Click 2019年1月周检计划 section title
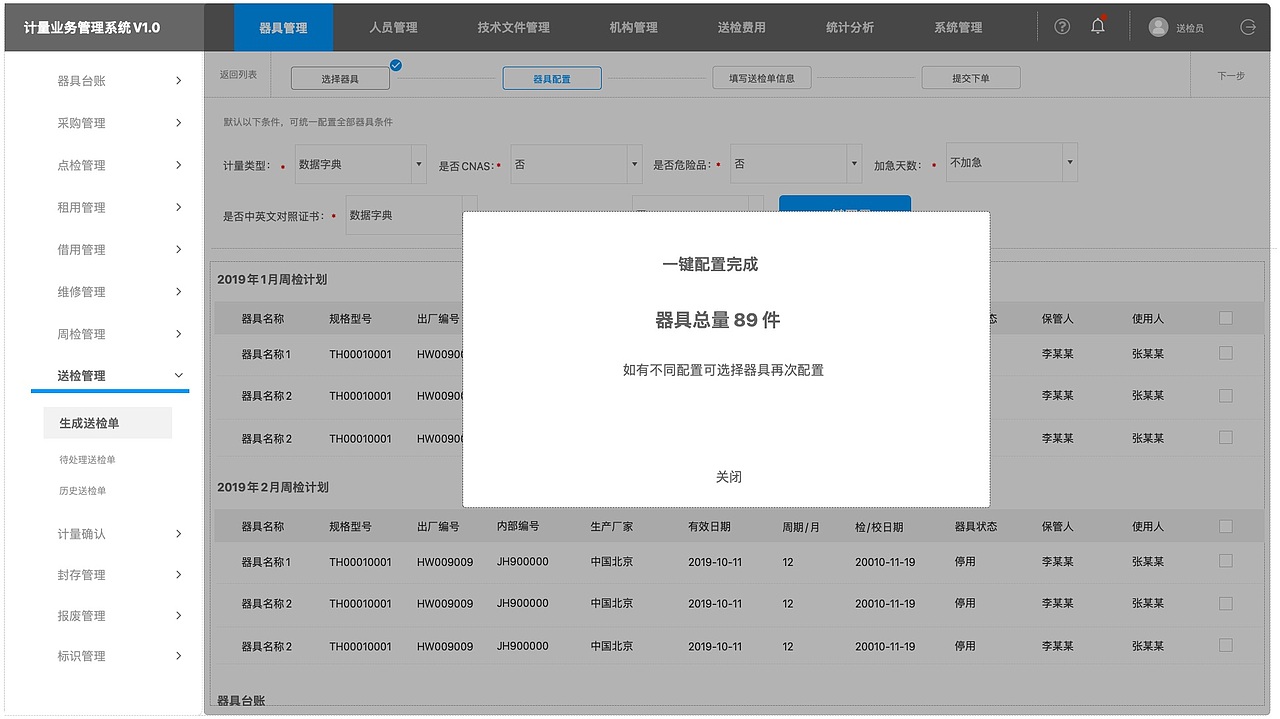This screenshot has width=1280, height=719. click(272, 280)
